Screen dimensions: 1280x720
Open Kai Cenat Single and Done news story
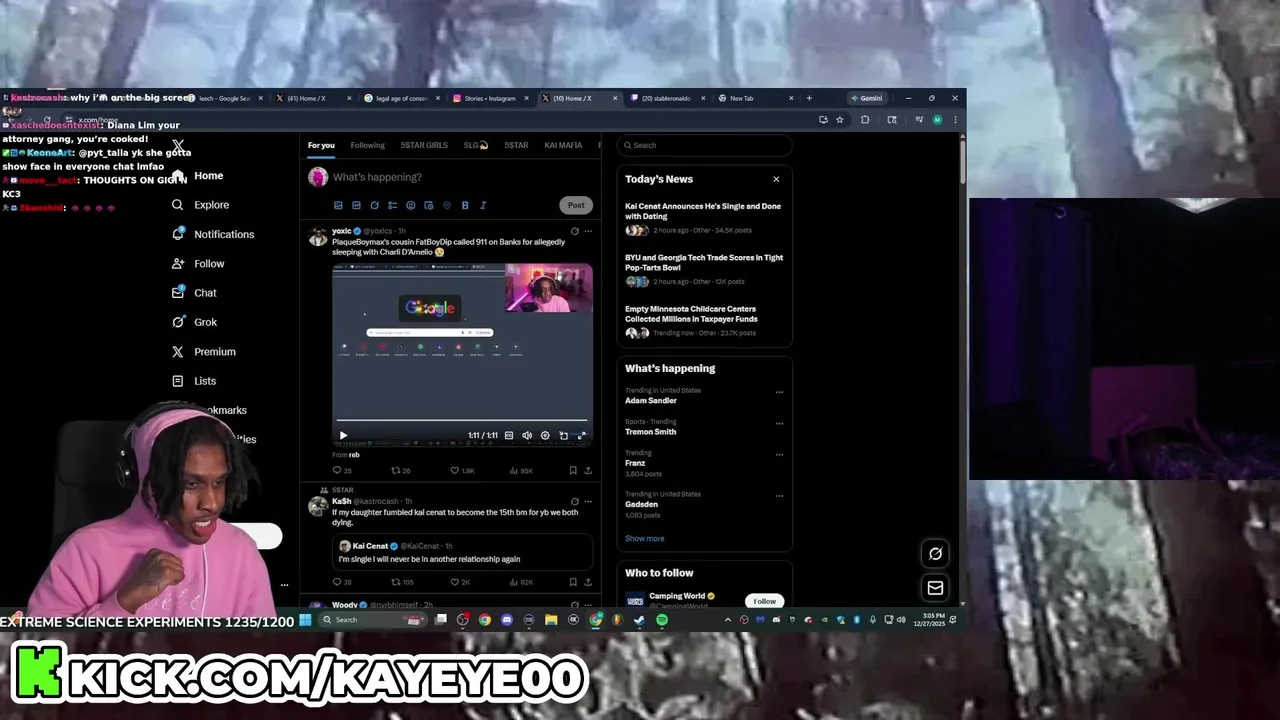click(x=703, y=218)
